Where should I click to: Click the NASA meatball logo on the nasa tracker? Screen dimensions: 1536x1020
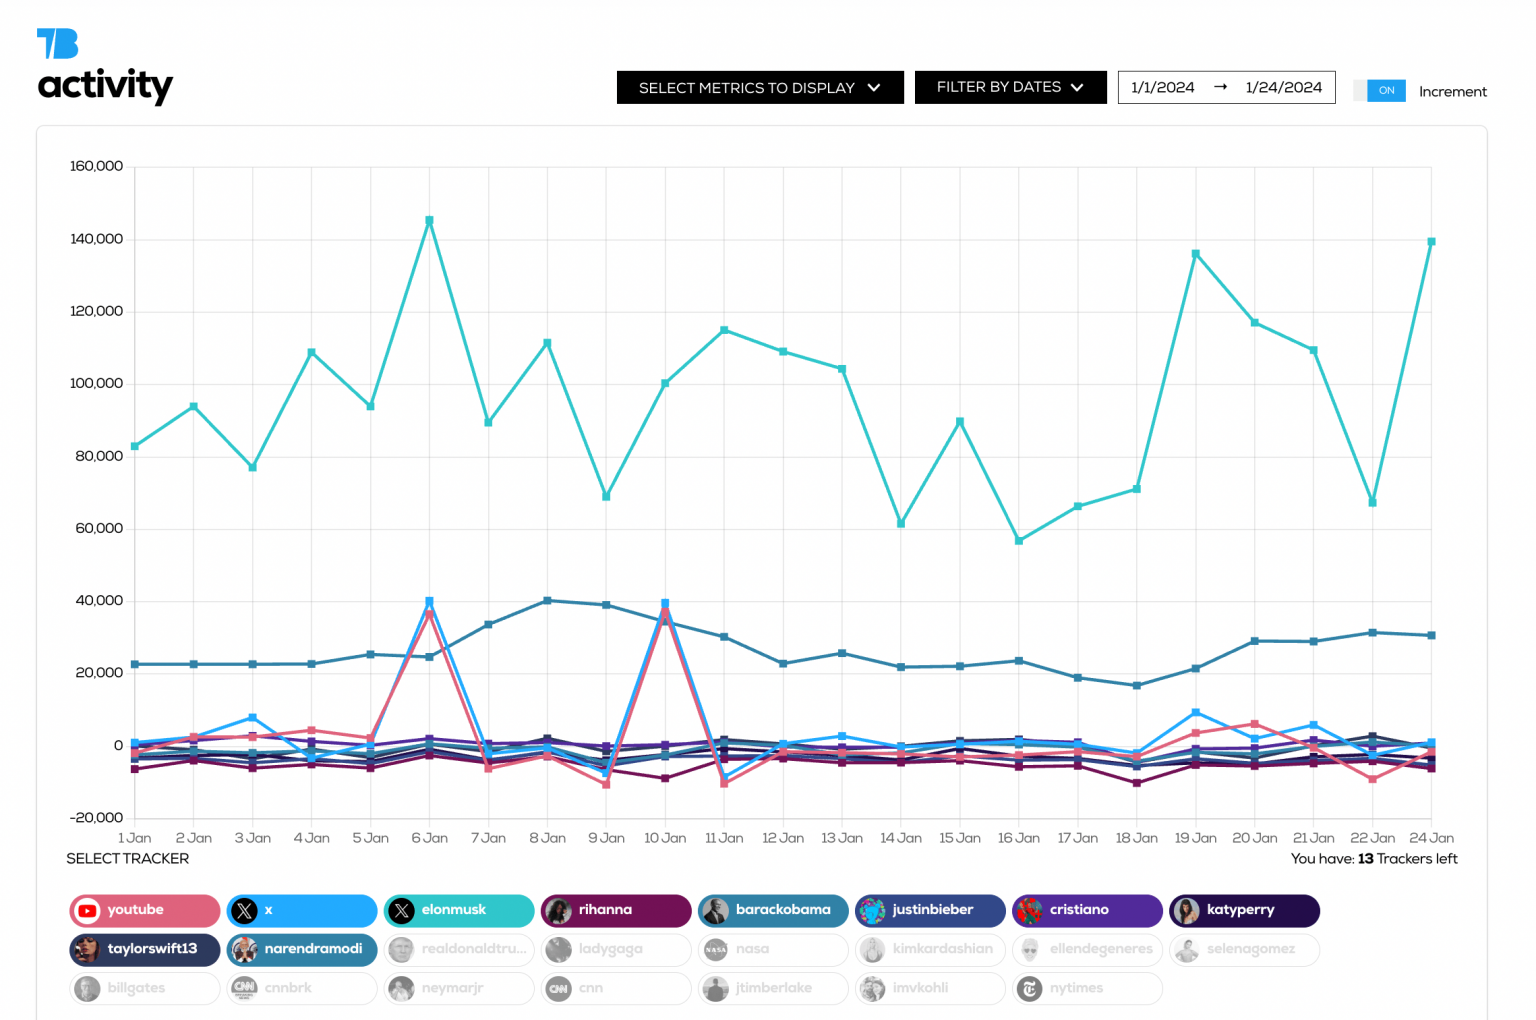click(715, 949)
